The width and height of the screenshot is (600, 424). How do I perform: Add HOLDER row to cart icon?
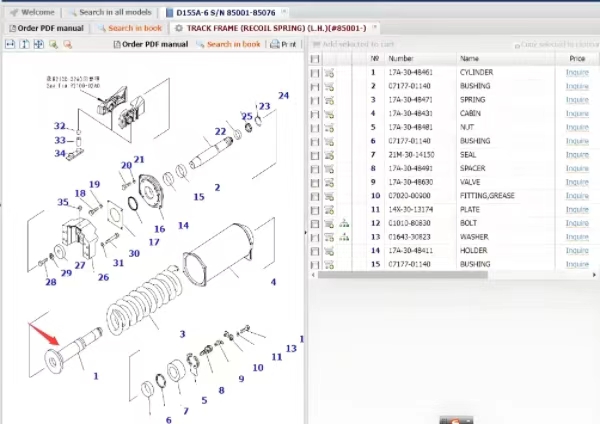[x=329, y=251]
